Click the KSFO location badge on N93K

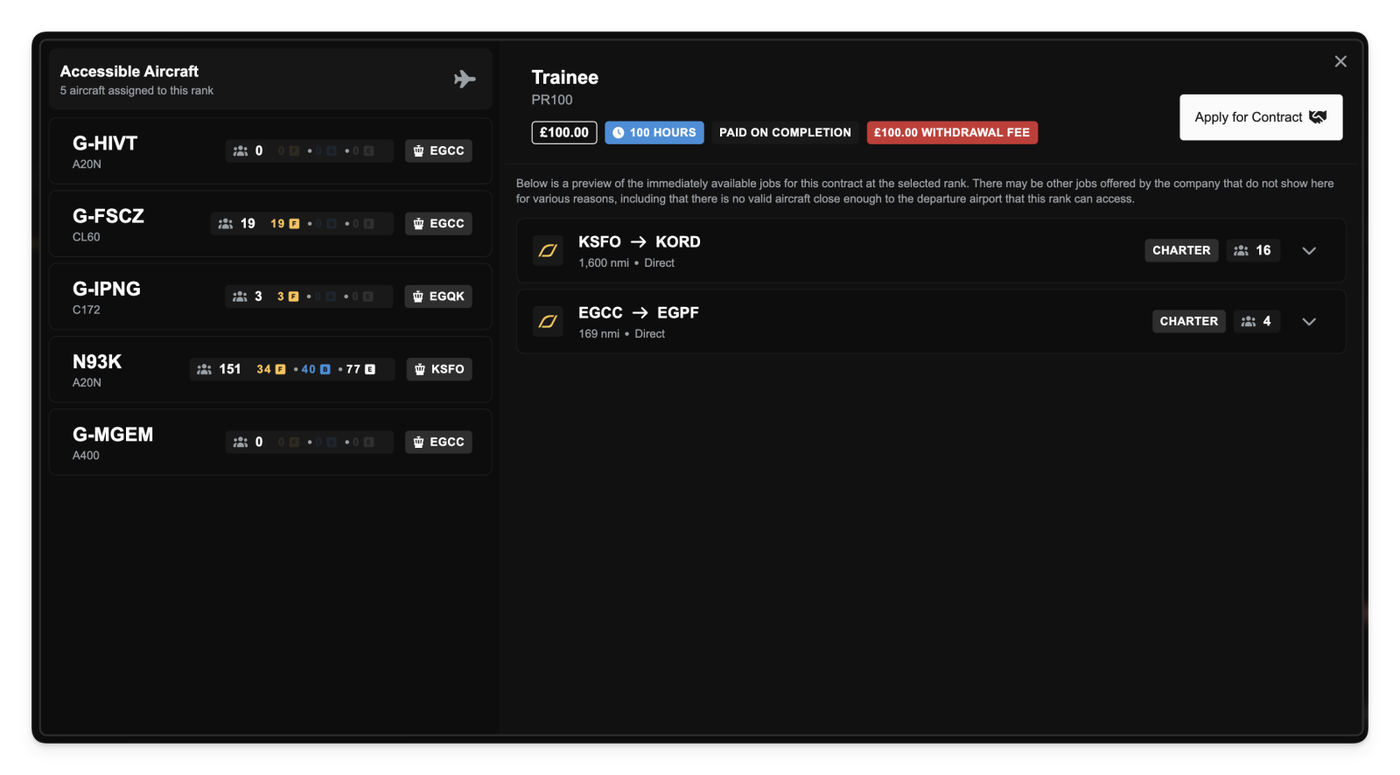click(x=438, y=369)
